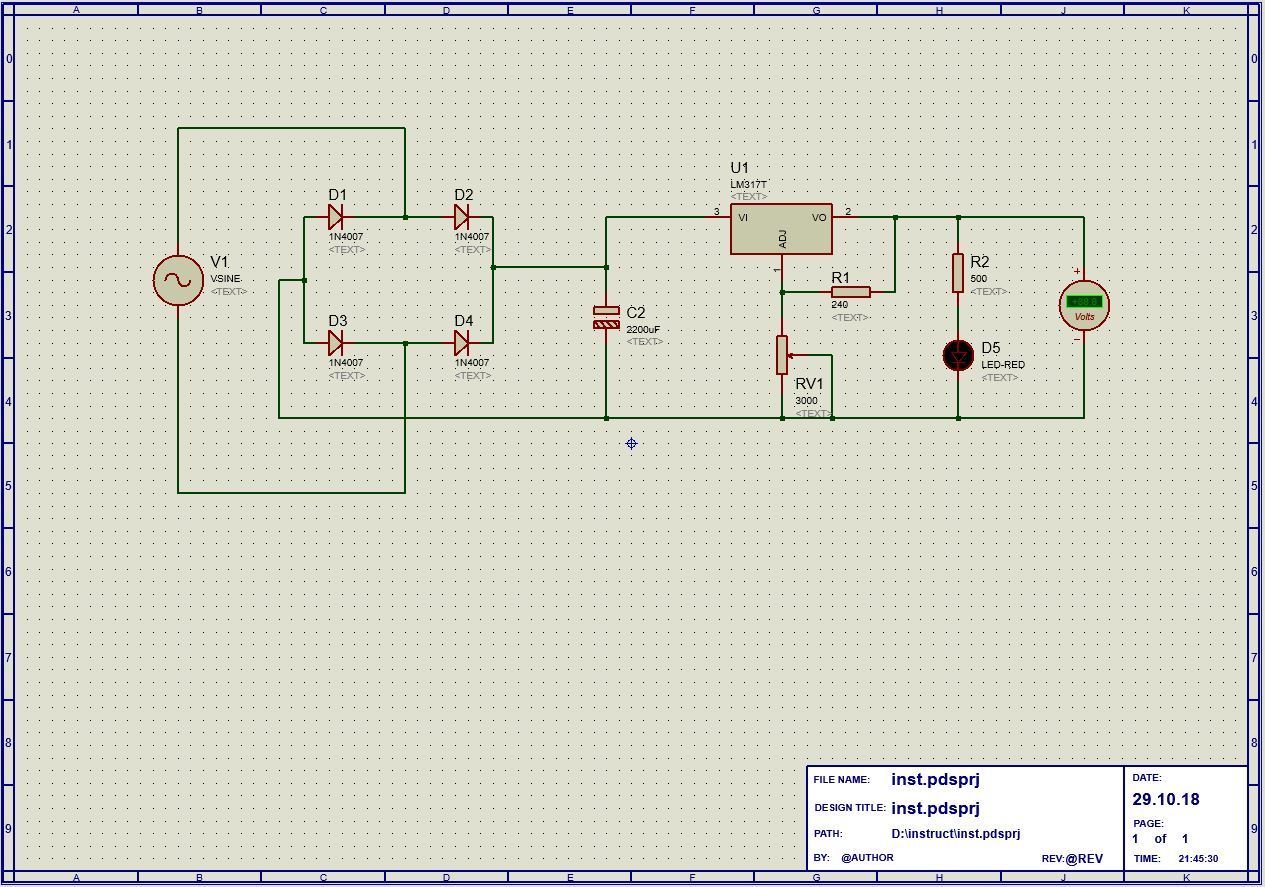Screen dimensions: 1265x887
Task: Click the LM317T regulator U1 body
Action: (x=780, y=228)
